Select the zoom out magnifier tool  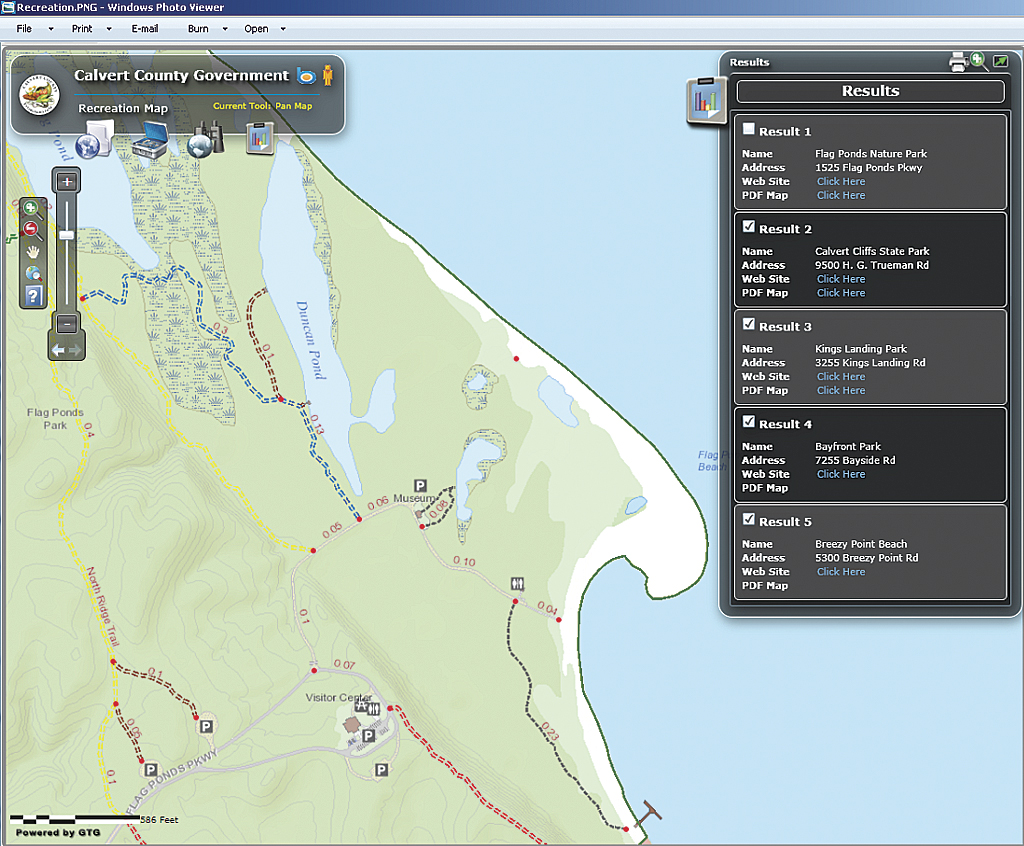click(32, 230)
